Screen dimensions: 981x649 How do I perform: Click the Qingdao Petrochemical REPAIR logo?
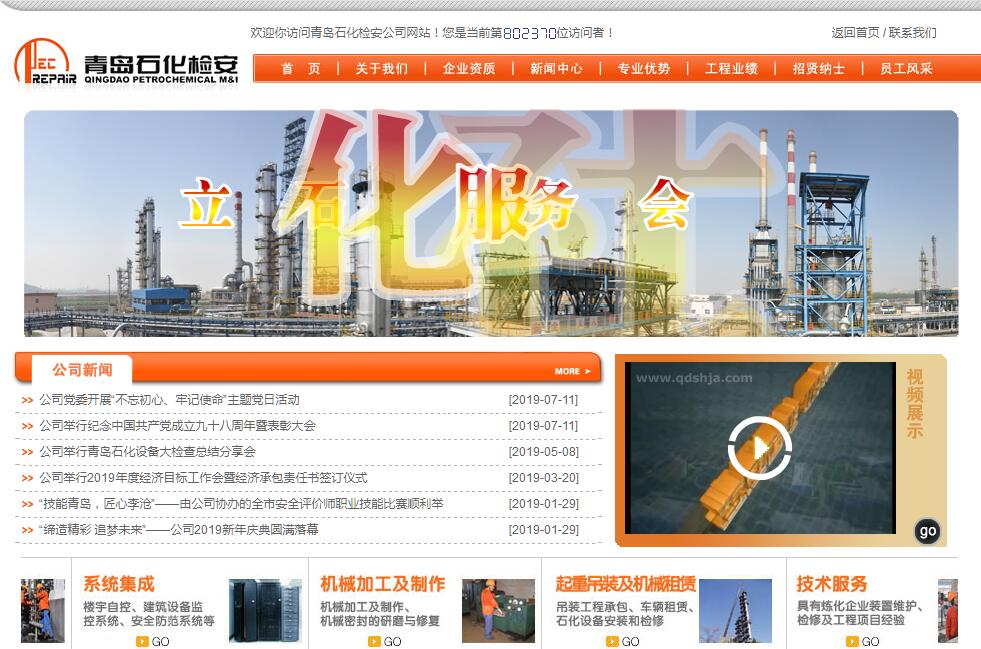tap(127, 64)
